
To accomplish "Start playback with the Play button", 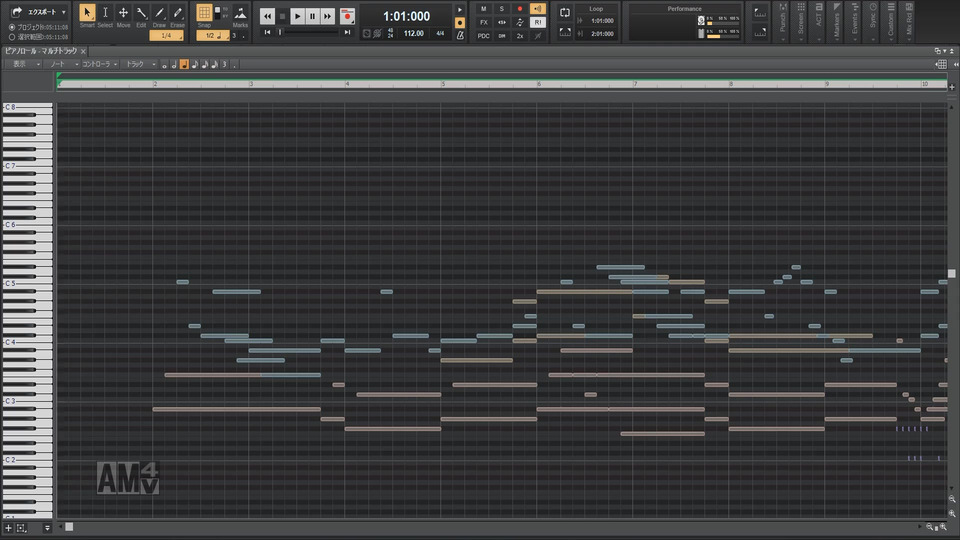I will point(297,16).
